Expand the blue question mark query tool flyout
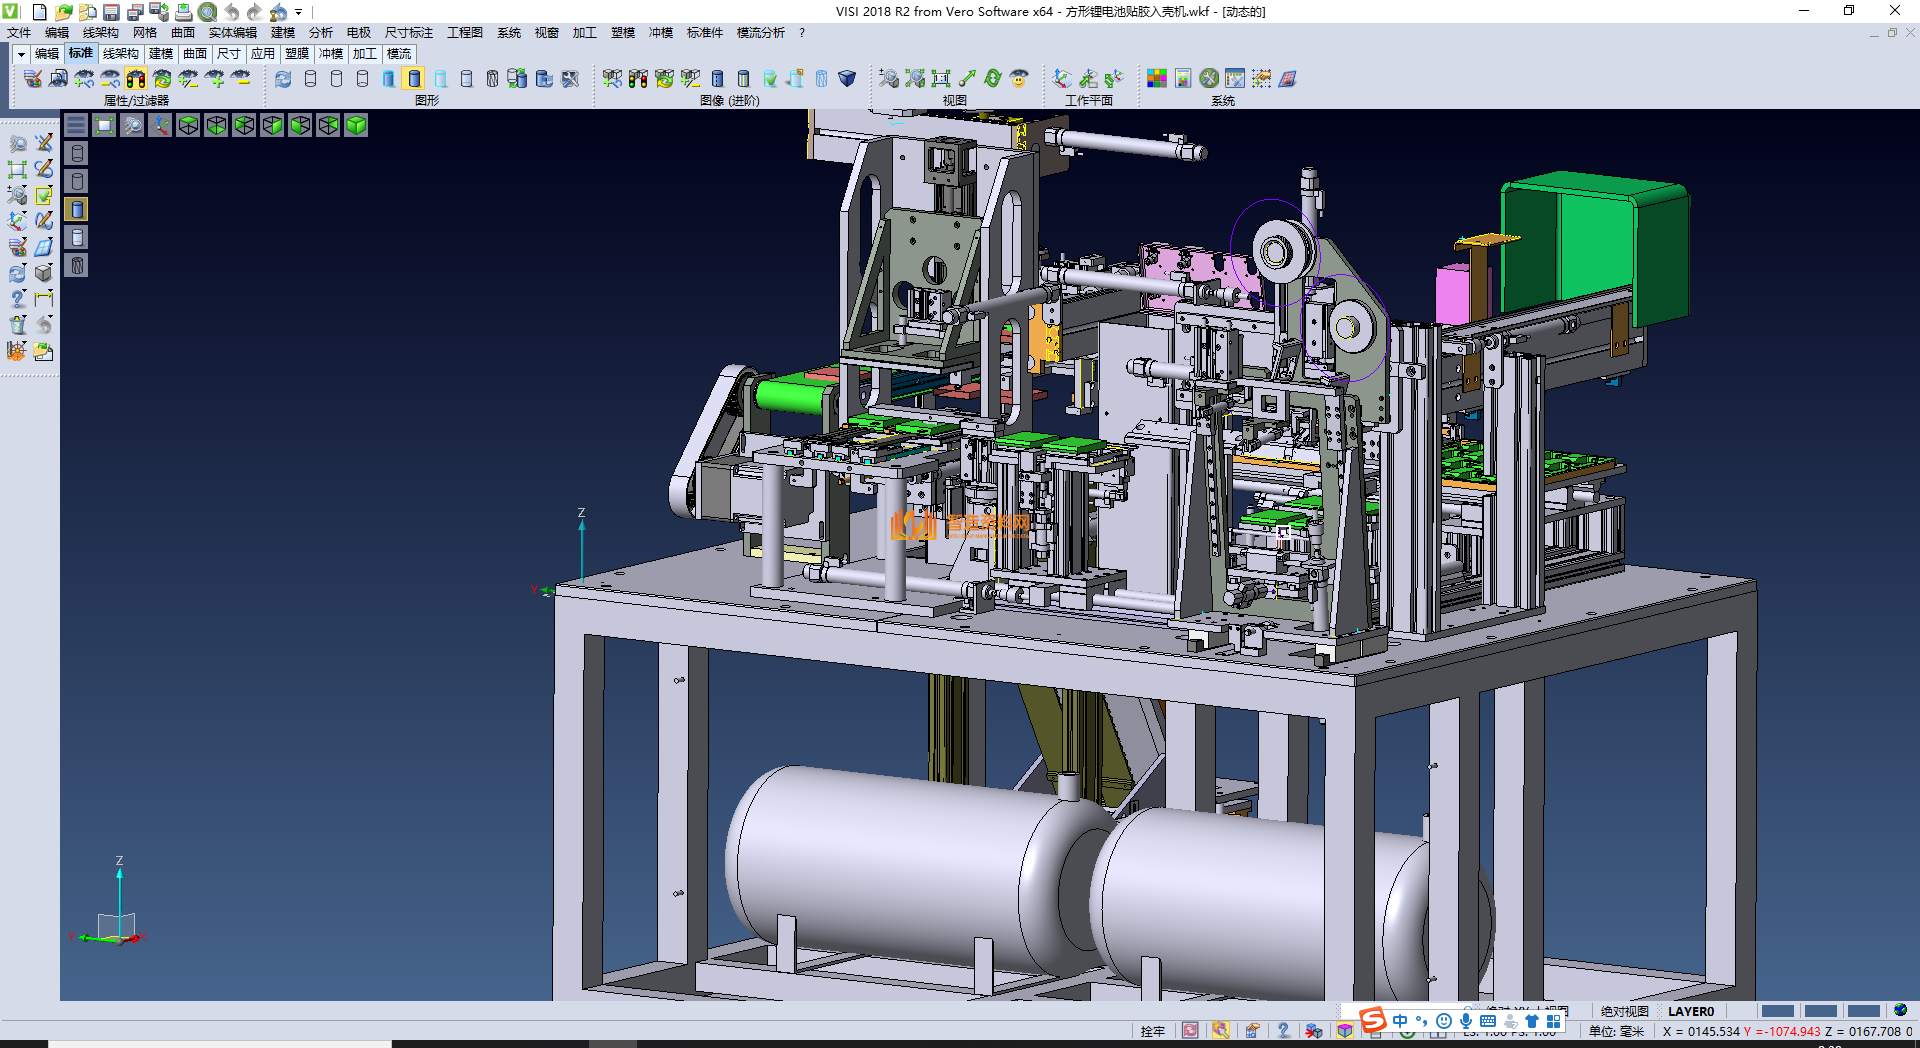The width and height of the screenshot is (1920, 1048). point(18,299)
